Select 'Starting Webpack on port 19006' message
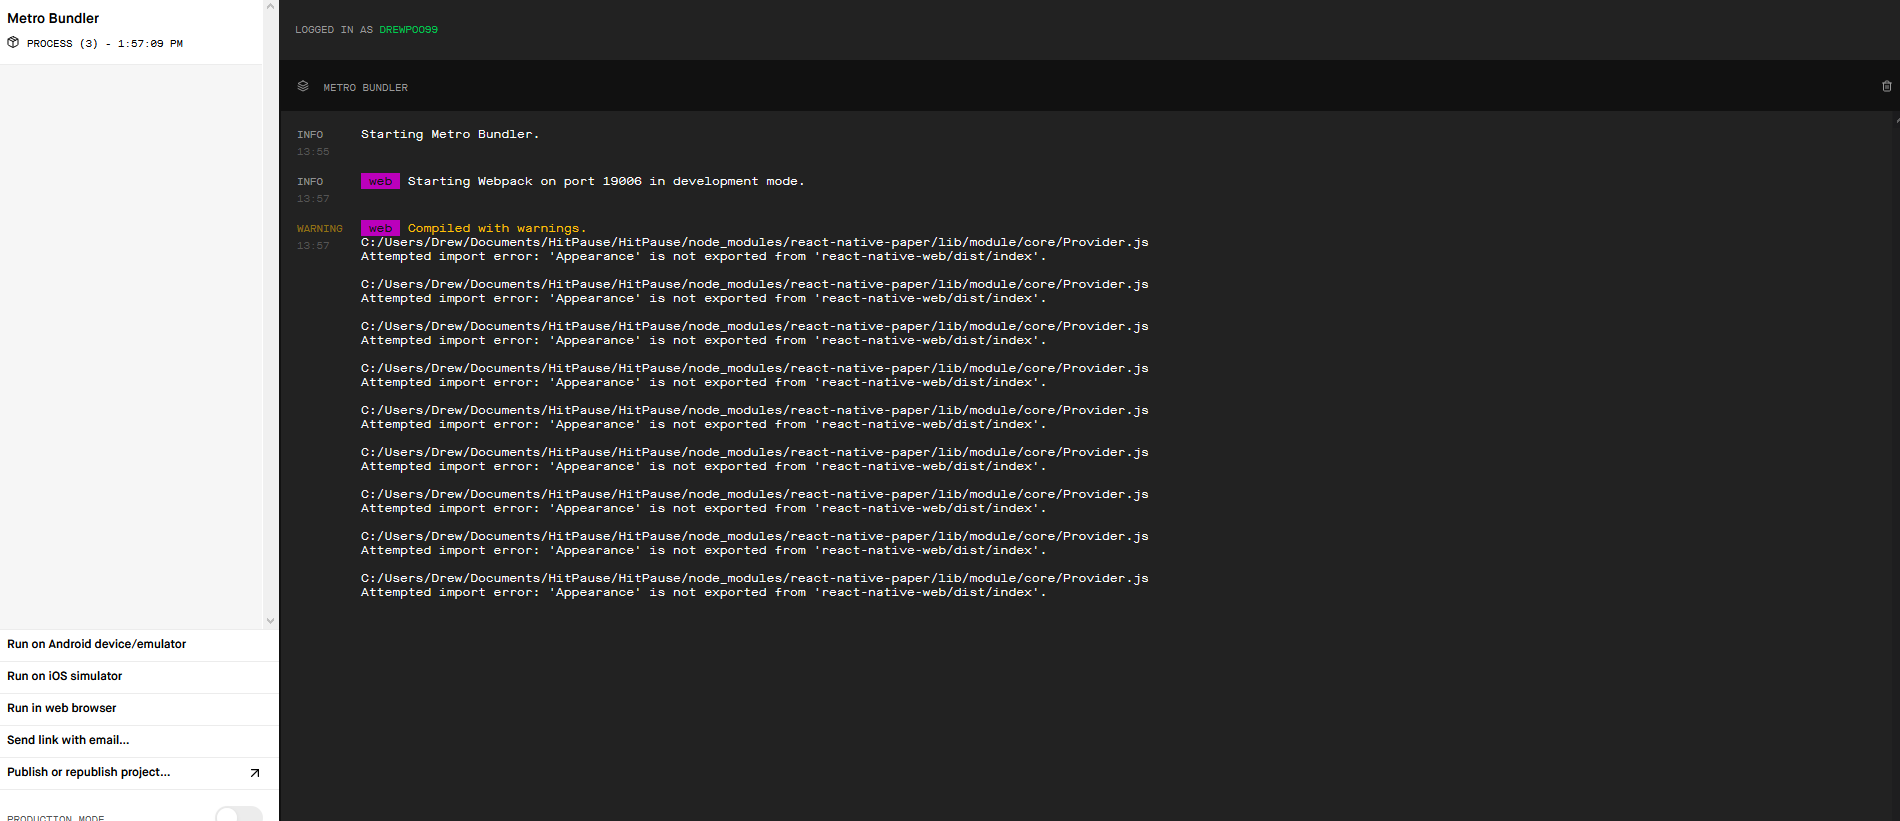Image resolution: width=1900 pixels, height=821 pixels. 605,181
